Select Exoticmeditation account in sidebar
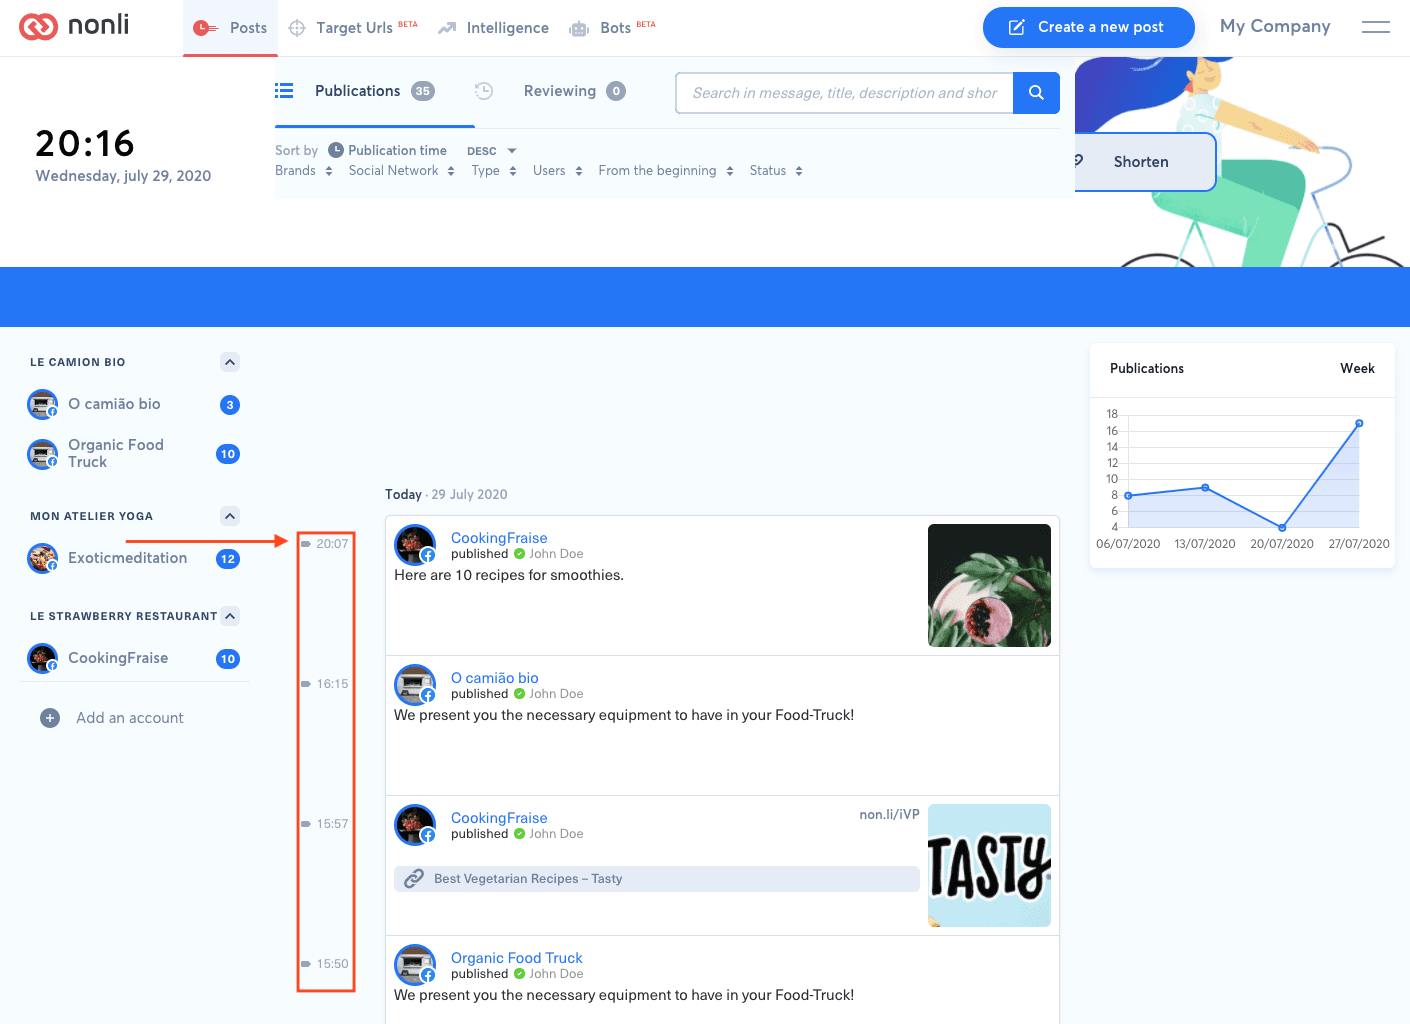 [x=128, y=558]
